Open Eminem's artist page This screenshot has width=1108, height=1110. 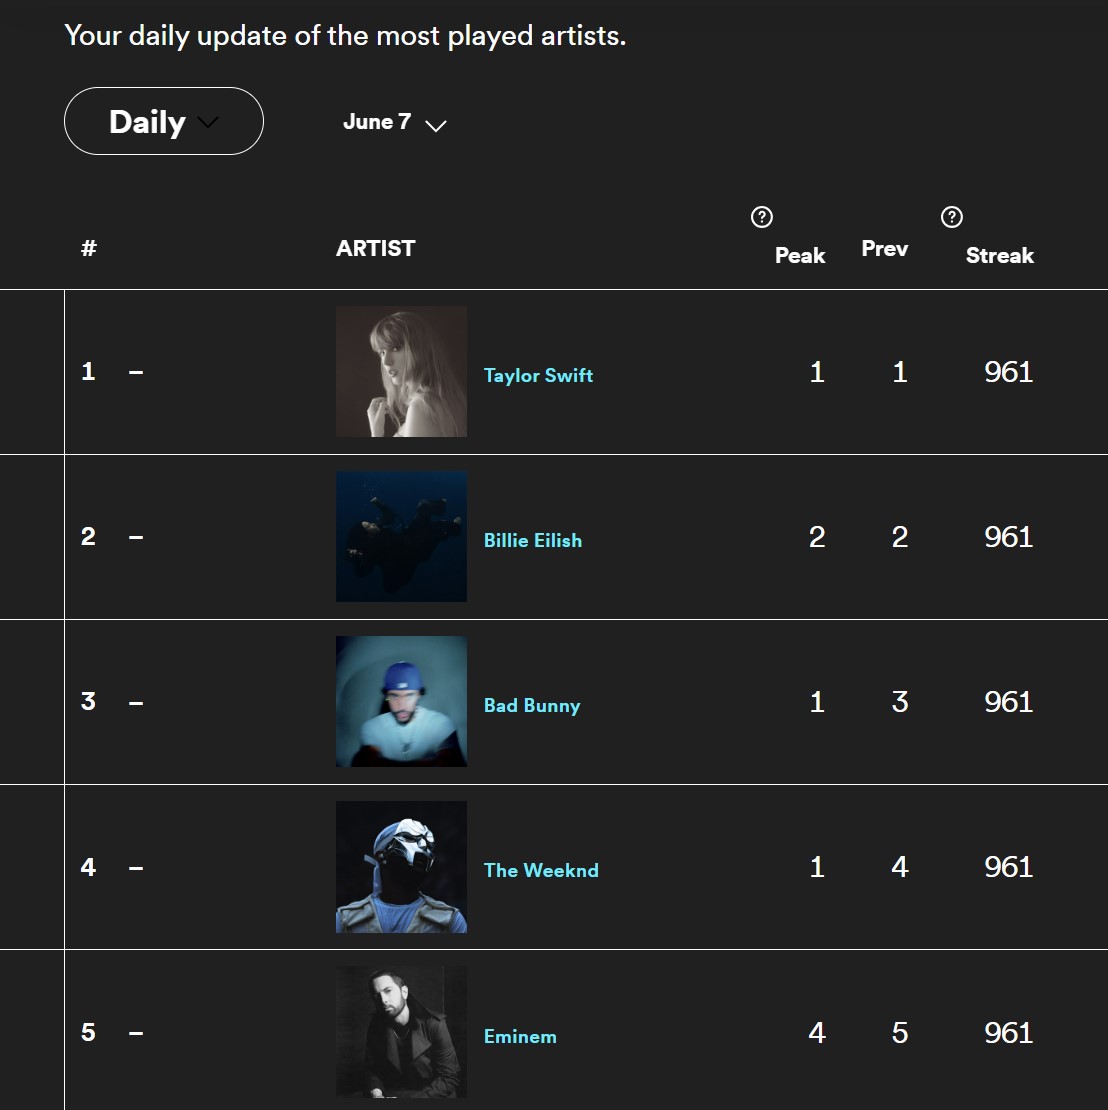click(x=520, y=1037)
